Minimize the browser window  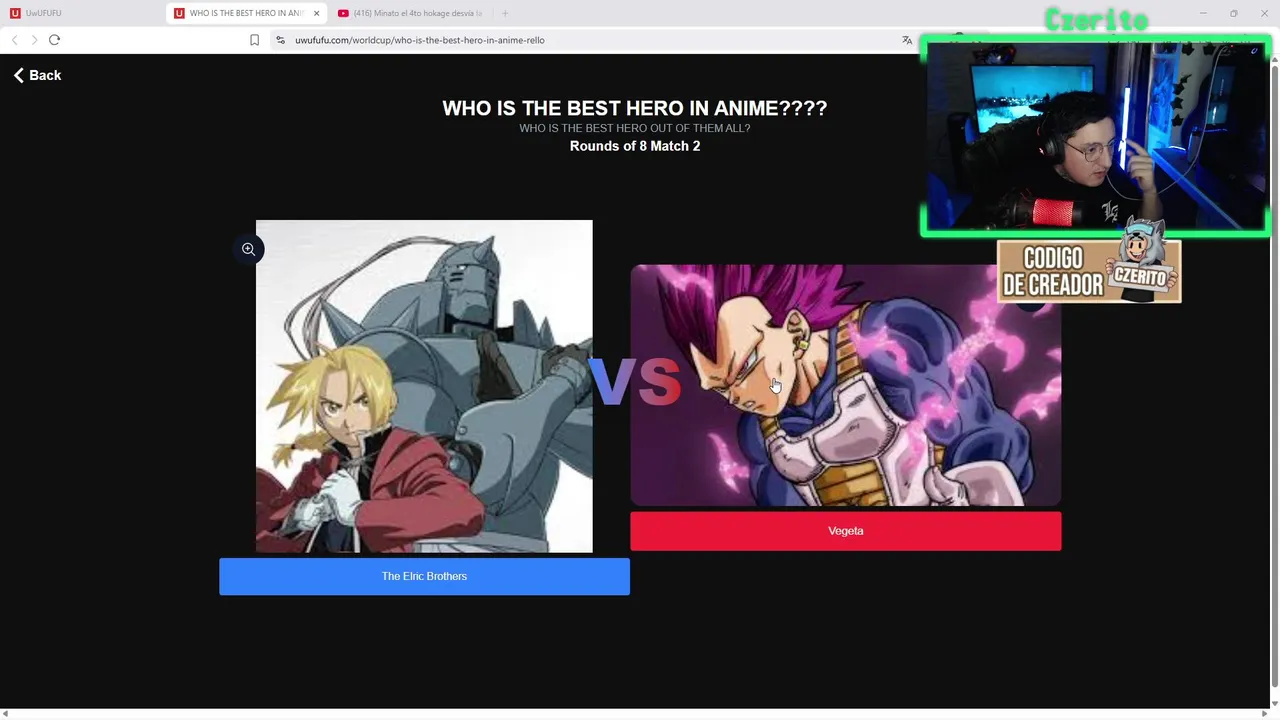point(1203,13)
